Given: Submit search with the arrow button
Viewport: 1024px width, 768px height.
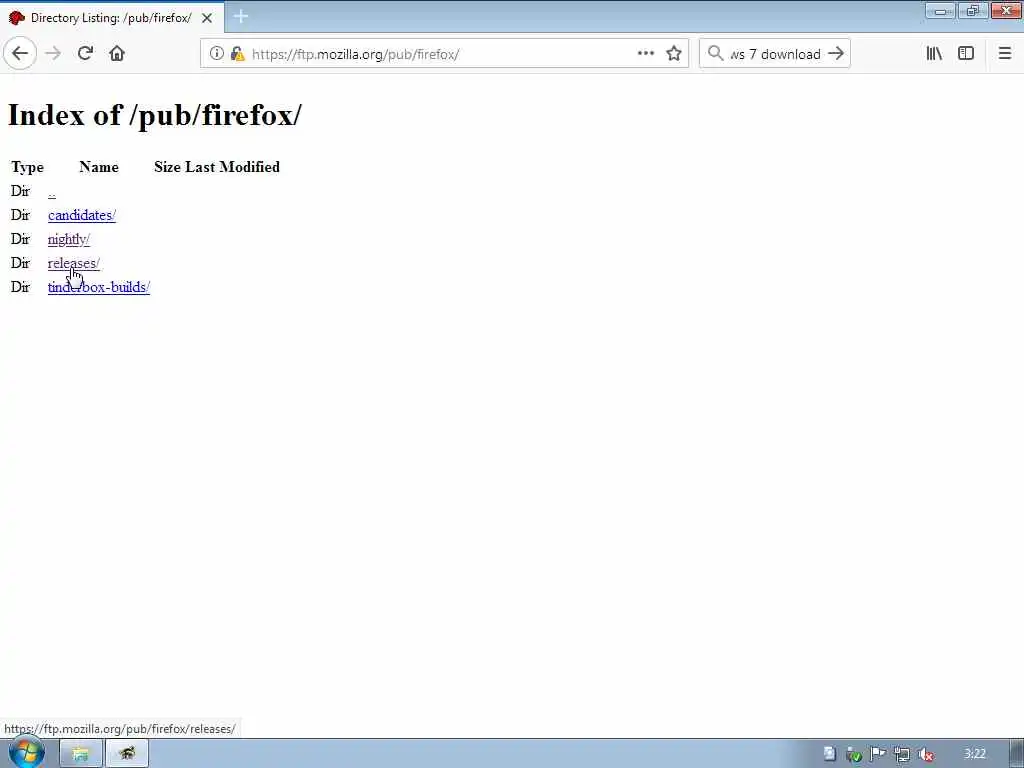Looking at the screenshot, I should tap(836, 54).
